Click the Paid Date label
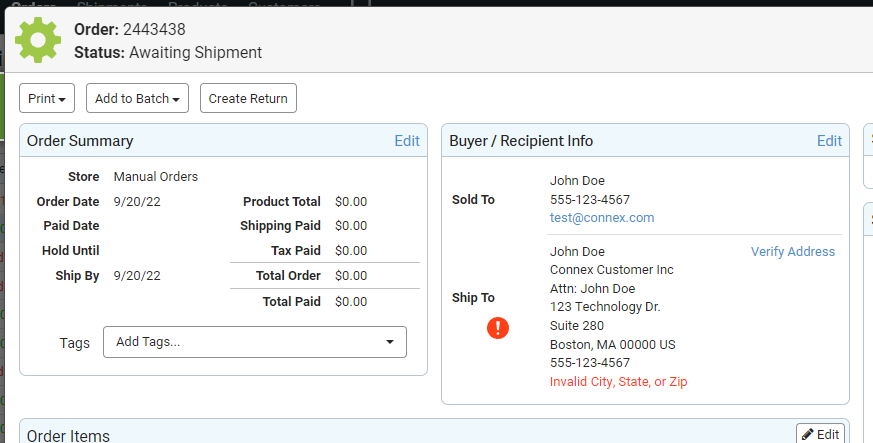The image size is (873, 443). (71, 225)
